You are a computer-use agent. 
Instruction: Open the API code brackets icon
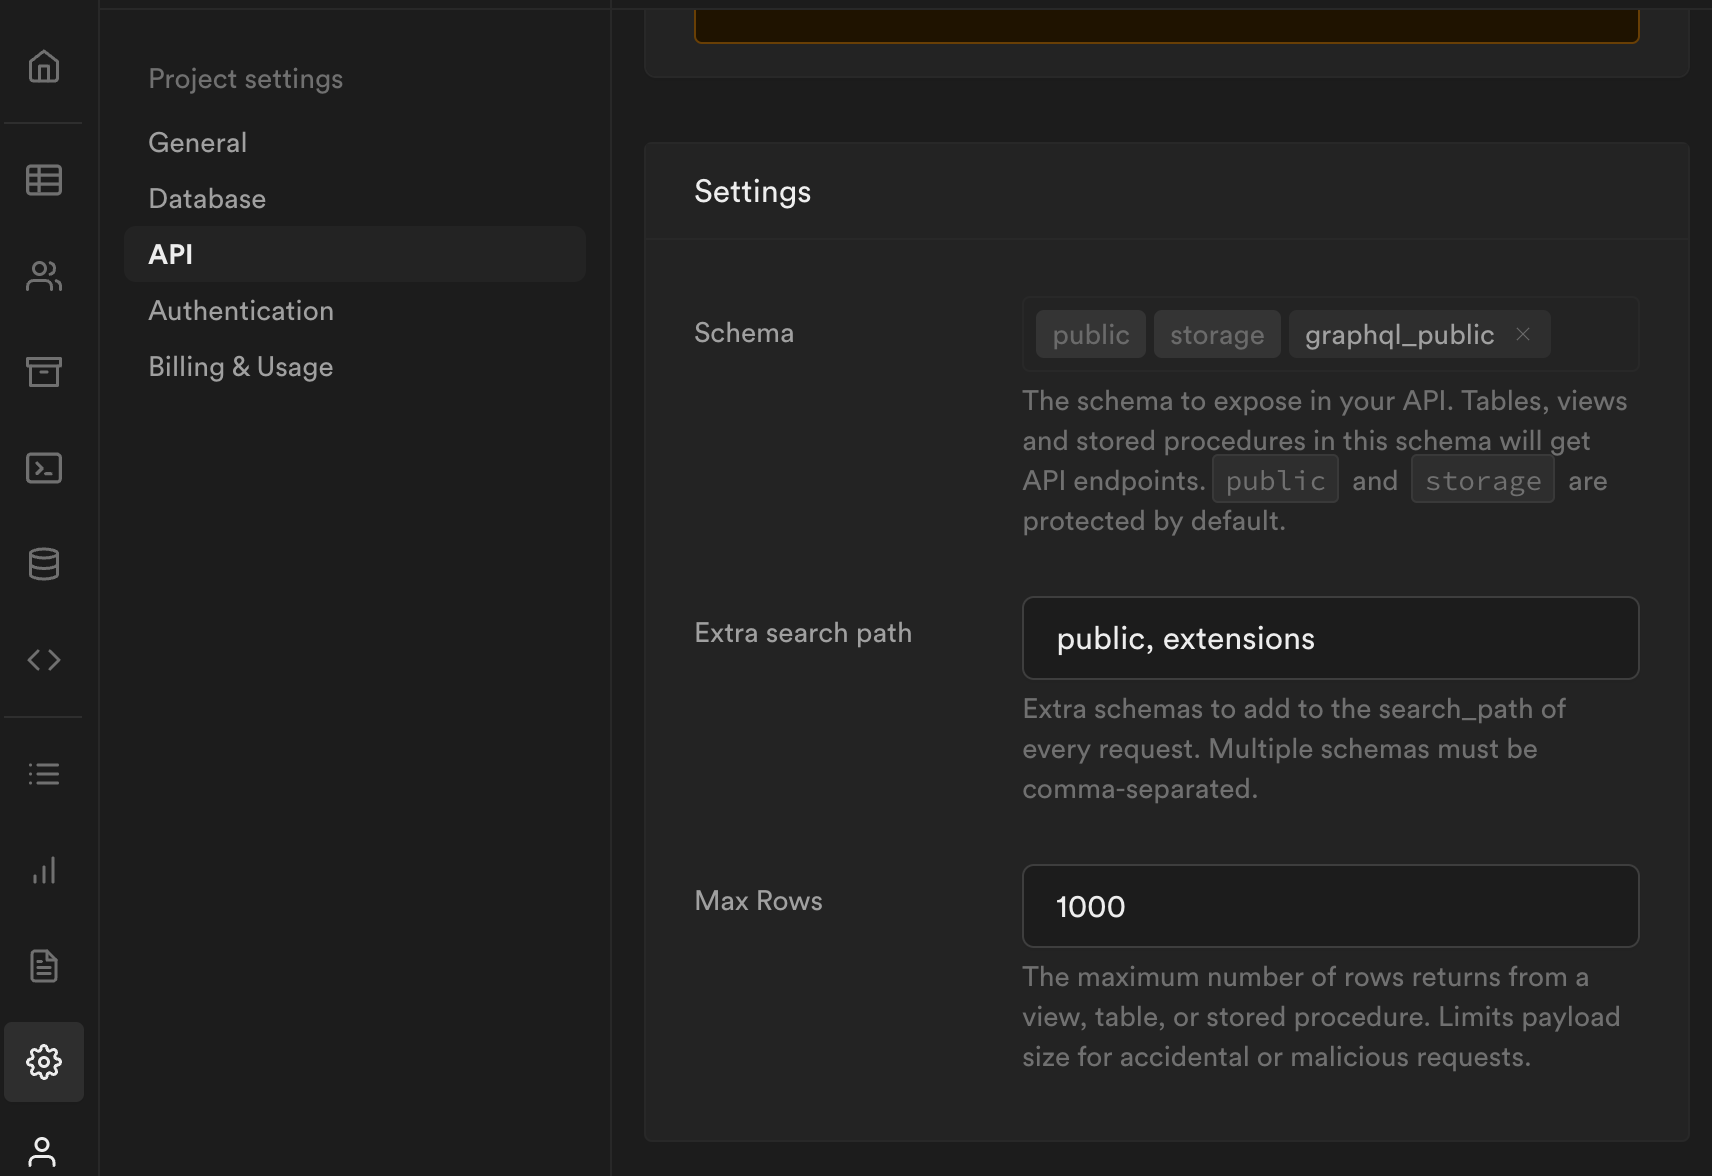pos(44,660)
